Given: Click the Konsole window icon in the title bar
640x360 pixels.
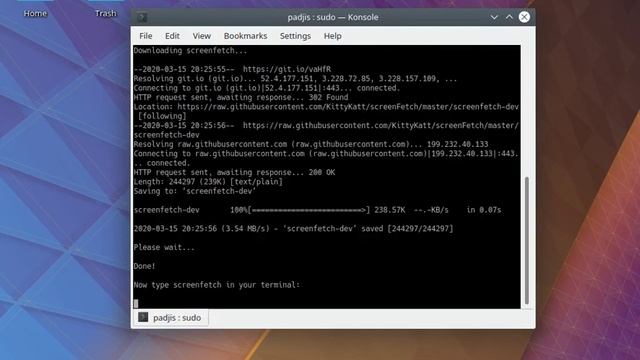Looking at the screenshot, I should click(x=142, y=17).
